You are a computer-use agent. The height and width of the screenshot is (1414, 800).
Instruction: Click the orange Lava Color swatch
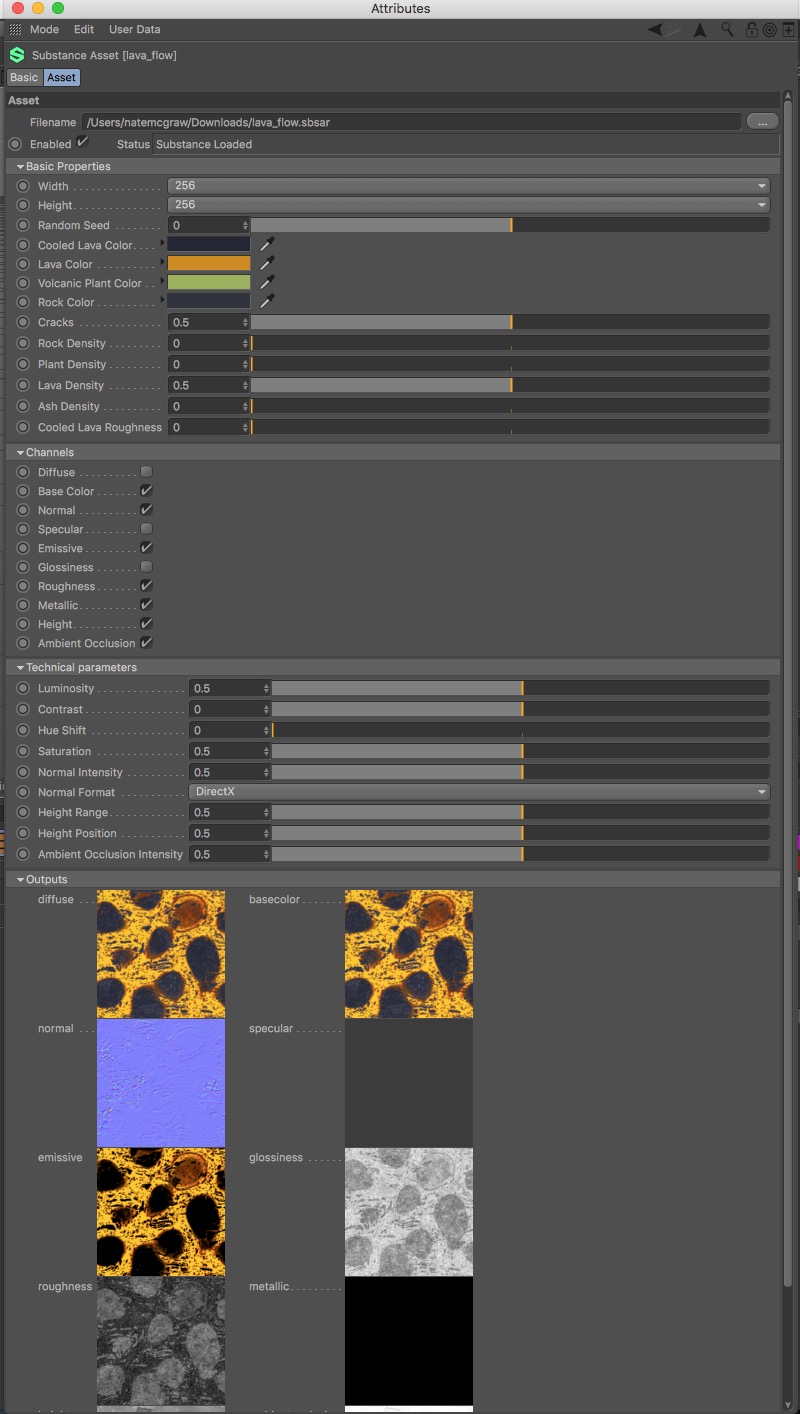click(209, 263)
